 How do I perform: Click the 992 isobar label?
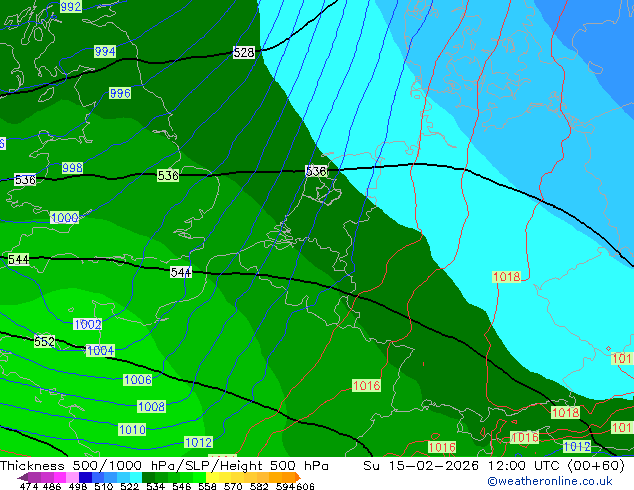pos(71,6)
